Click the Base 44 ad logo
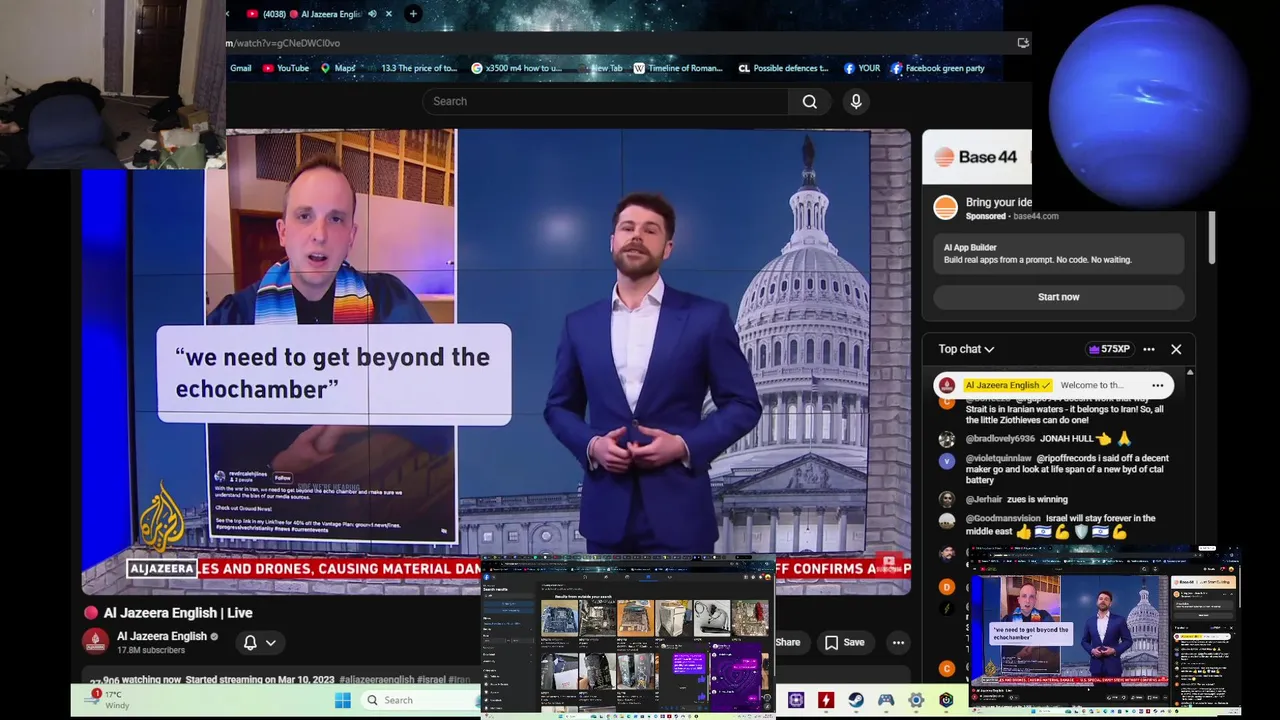This screenshot has height=720, width=1280. click(976, 157)
